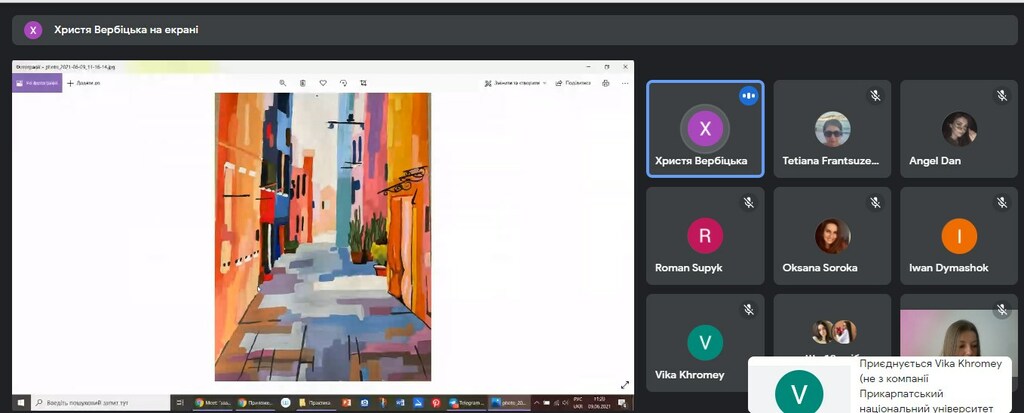Click muted mic icon on Iwan Dymashok tile
Image resolution: width=1024 pixels, height=413 pixels.
(x=1002, y=203)
